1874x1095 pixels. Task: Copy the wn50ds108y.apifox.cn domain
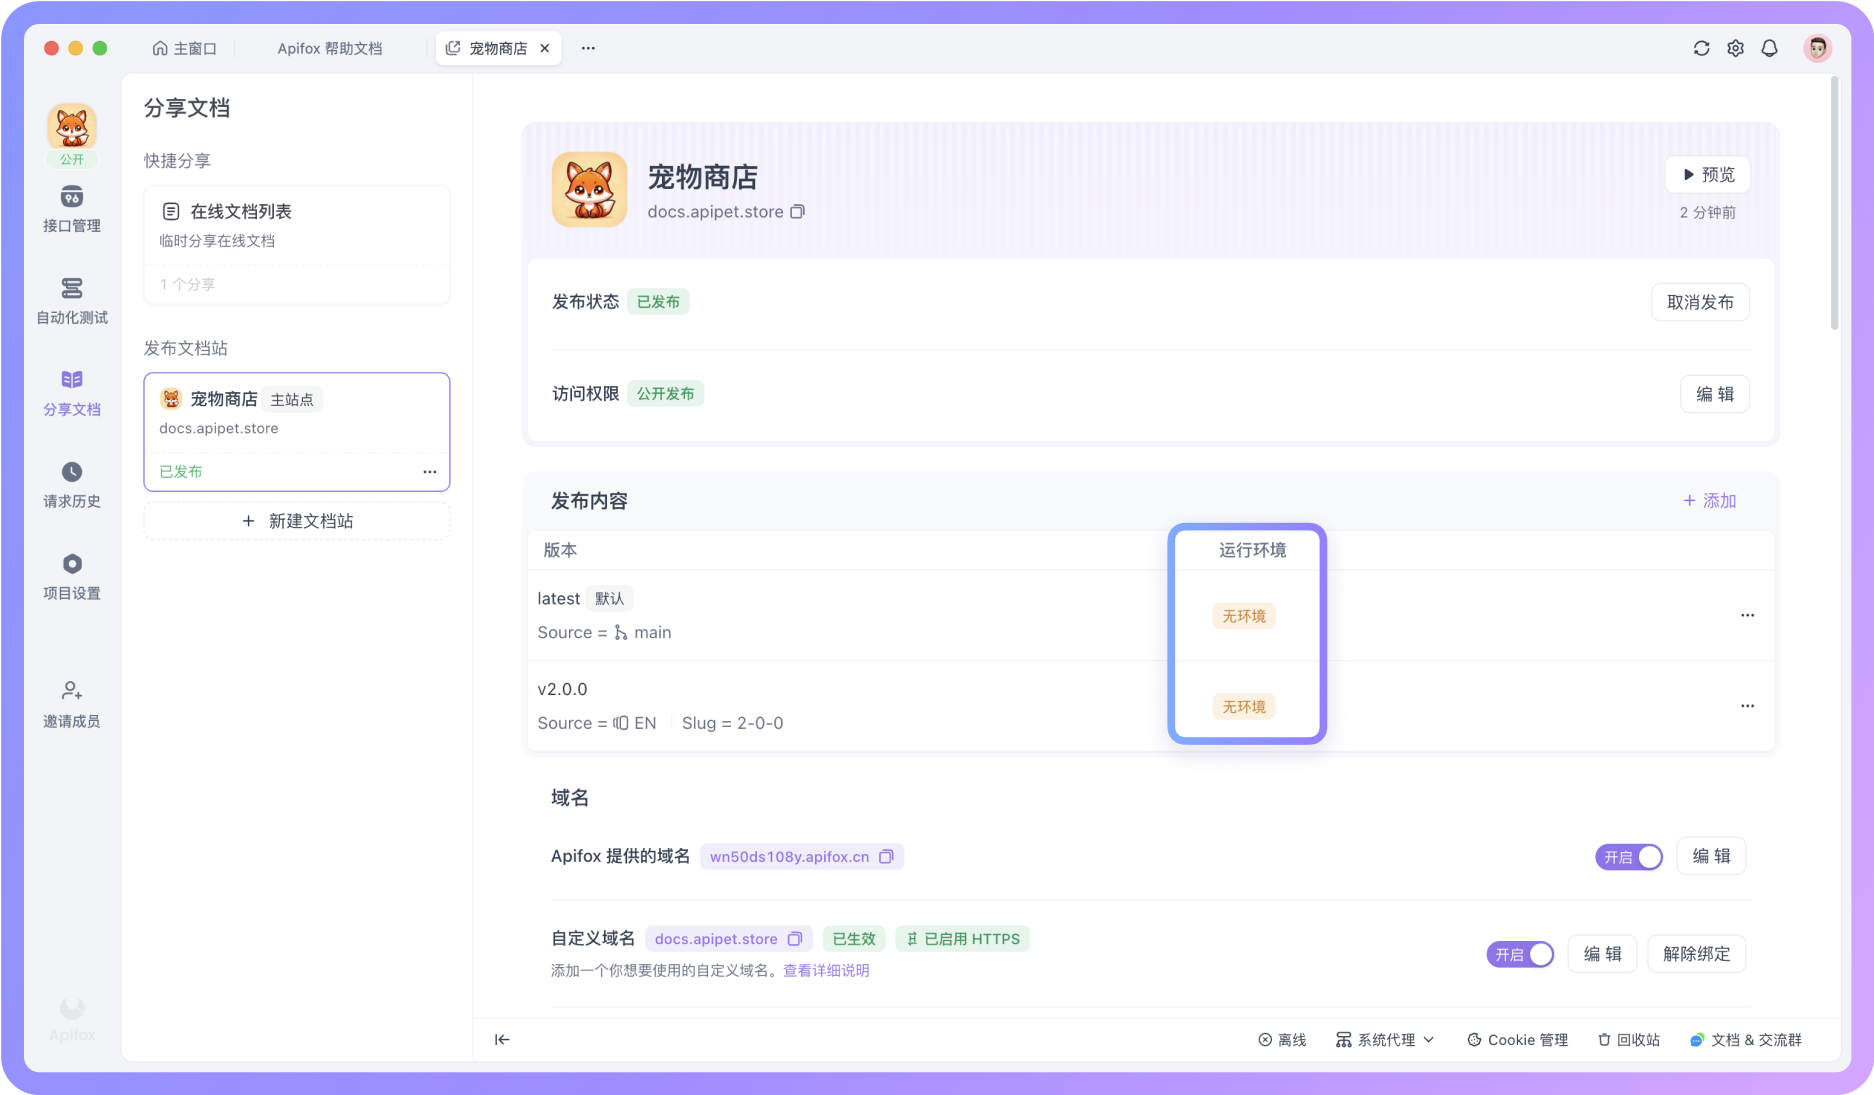tap(886, 857)
